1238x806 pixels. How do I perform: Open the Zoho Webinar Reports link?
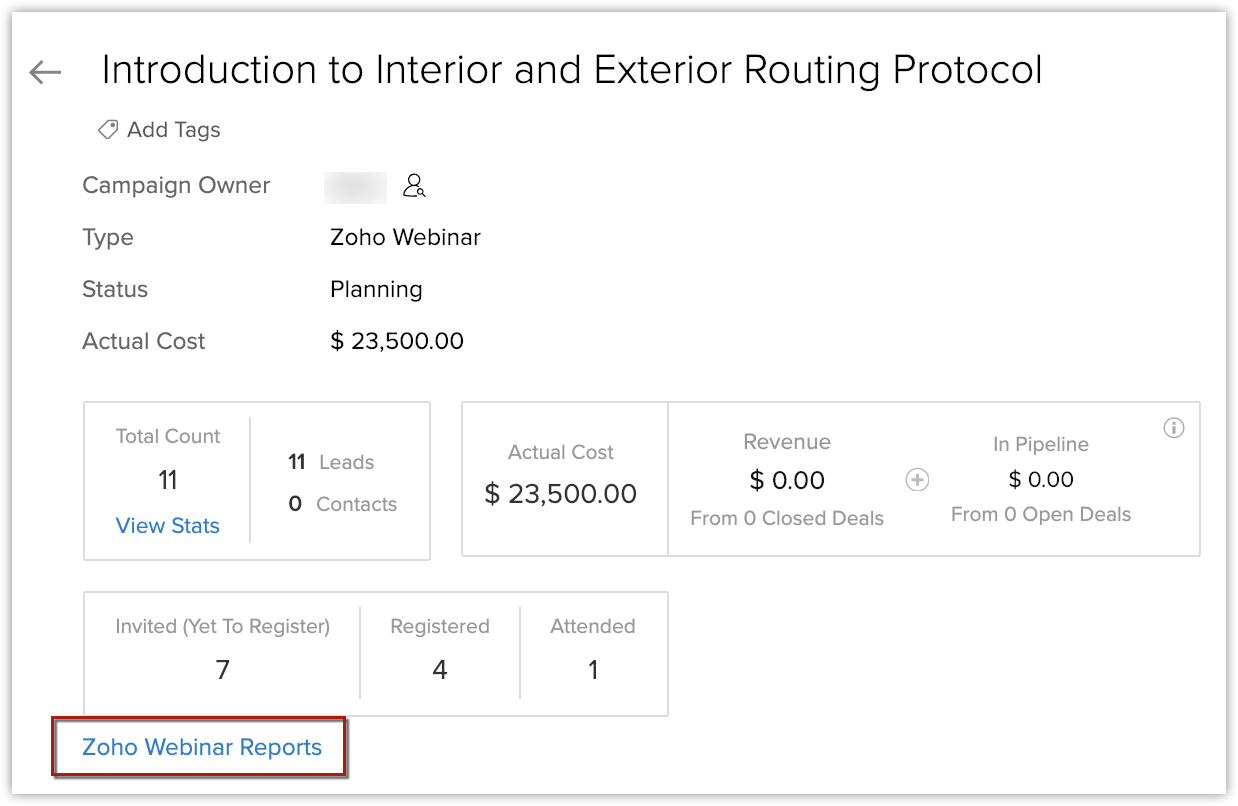click(202, 747)
